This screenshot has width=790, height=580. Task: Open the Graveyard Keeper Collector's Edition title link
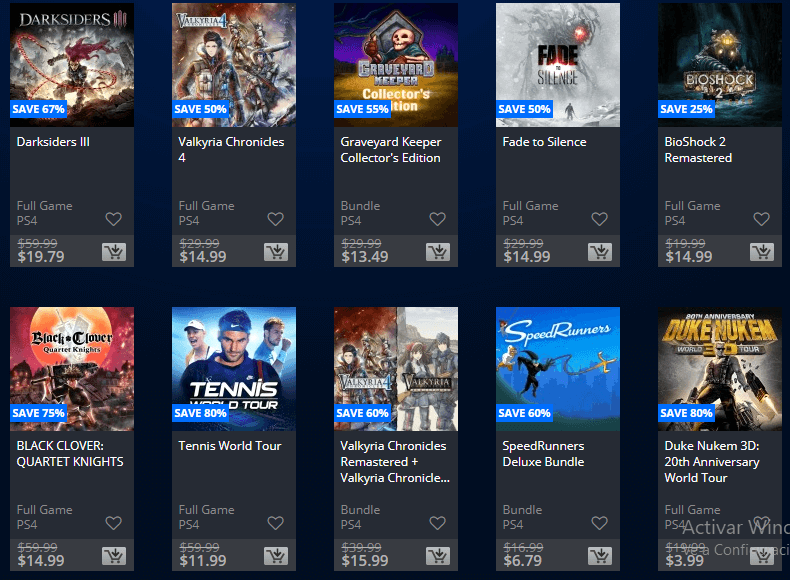click(390, 150)
